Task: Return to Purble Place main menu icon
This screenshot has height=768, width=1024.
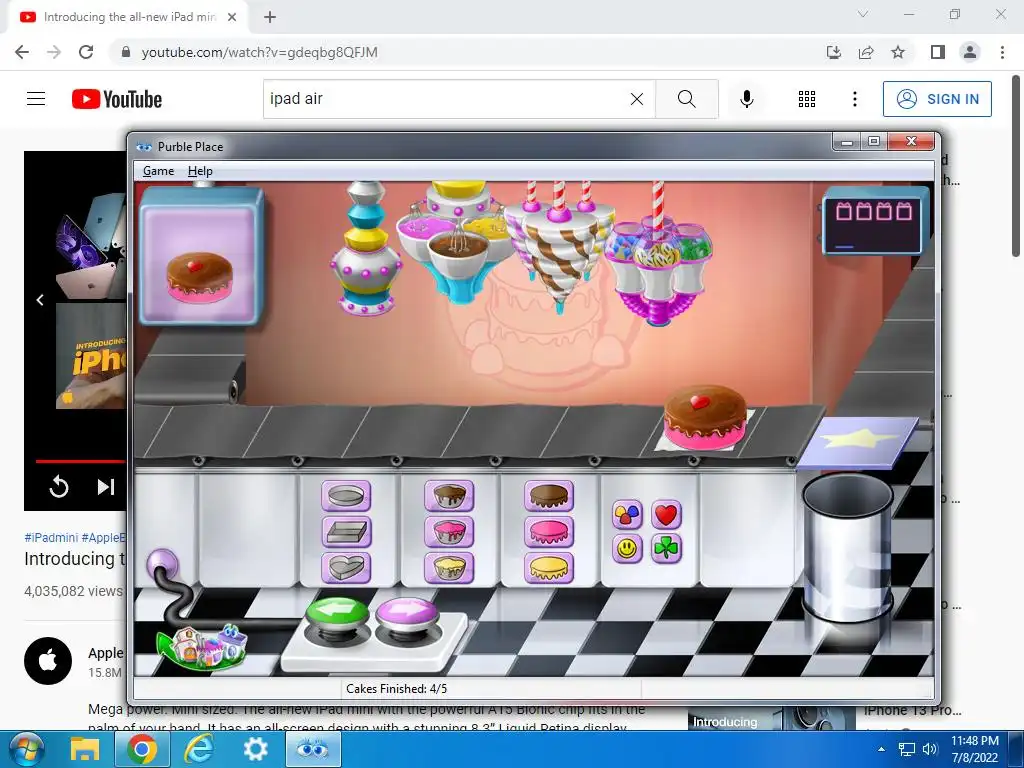Action: [202, 647]
